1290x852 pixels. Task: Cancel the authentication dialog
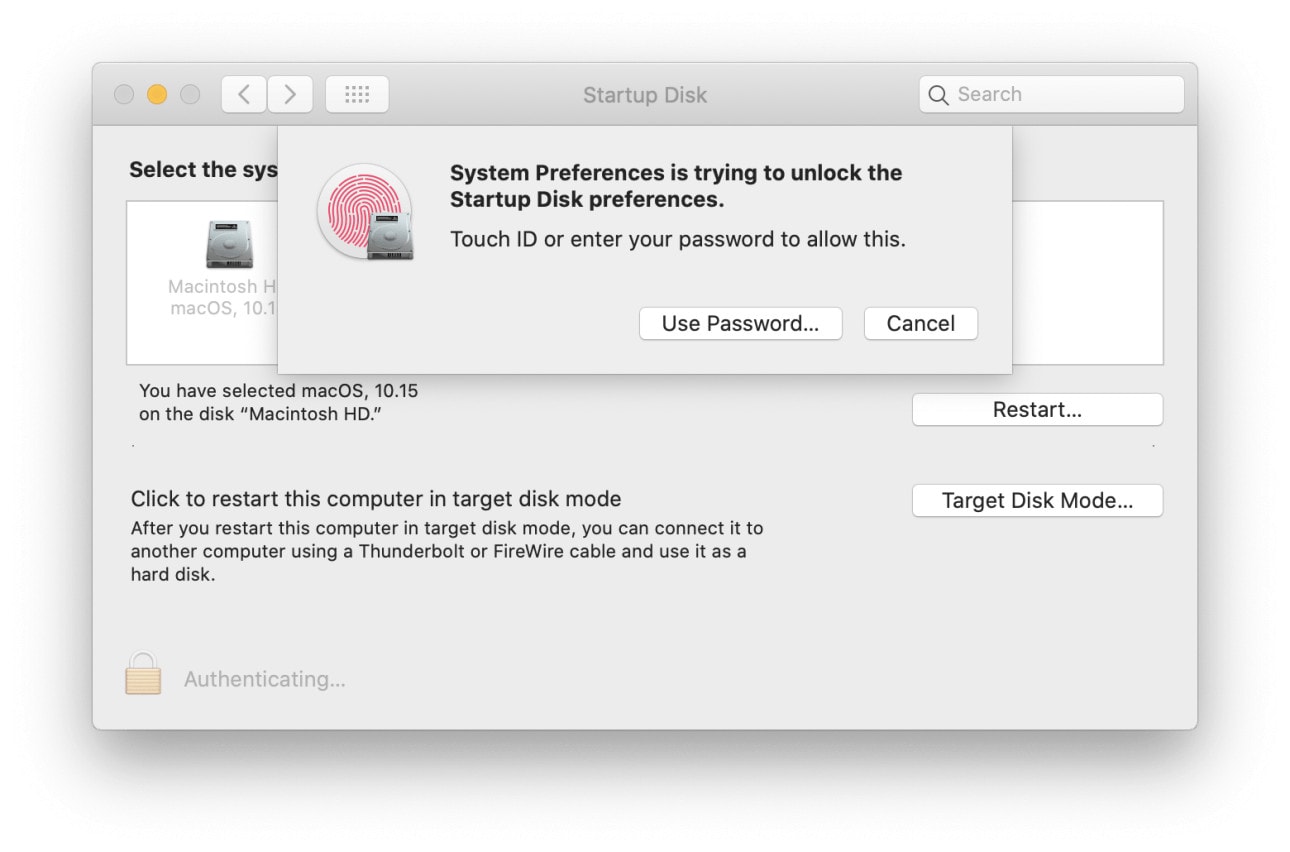coord(920,324)
